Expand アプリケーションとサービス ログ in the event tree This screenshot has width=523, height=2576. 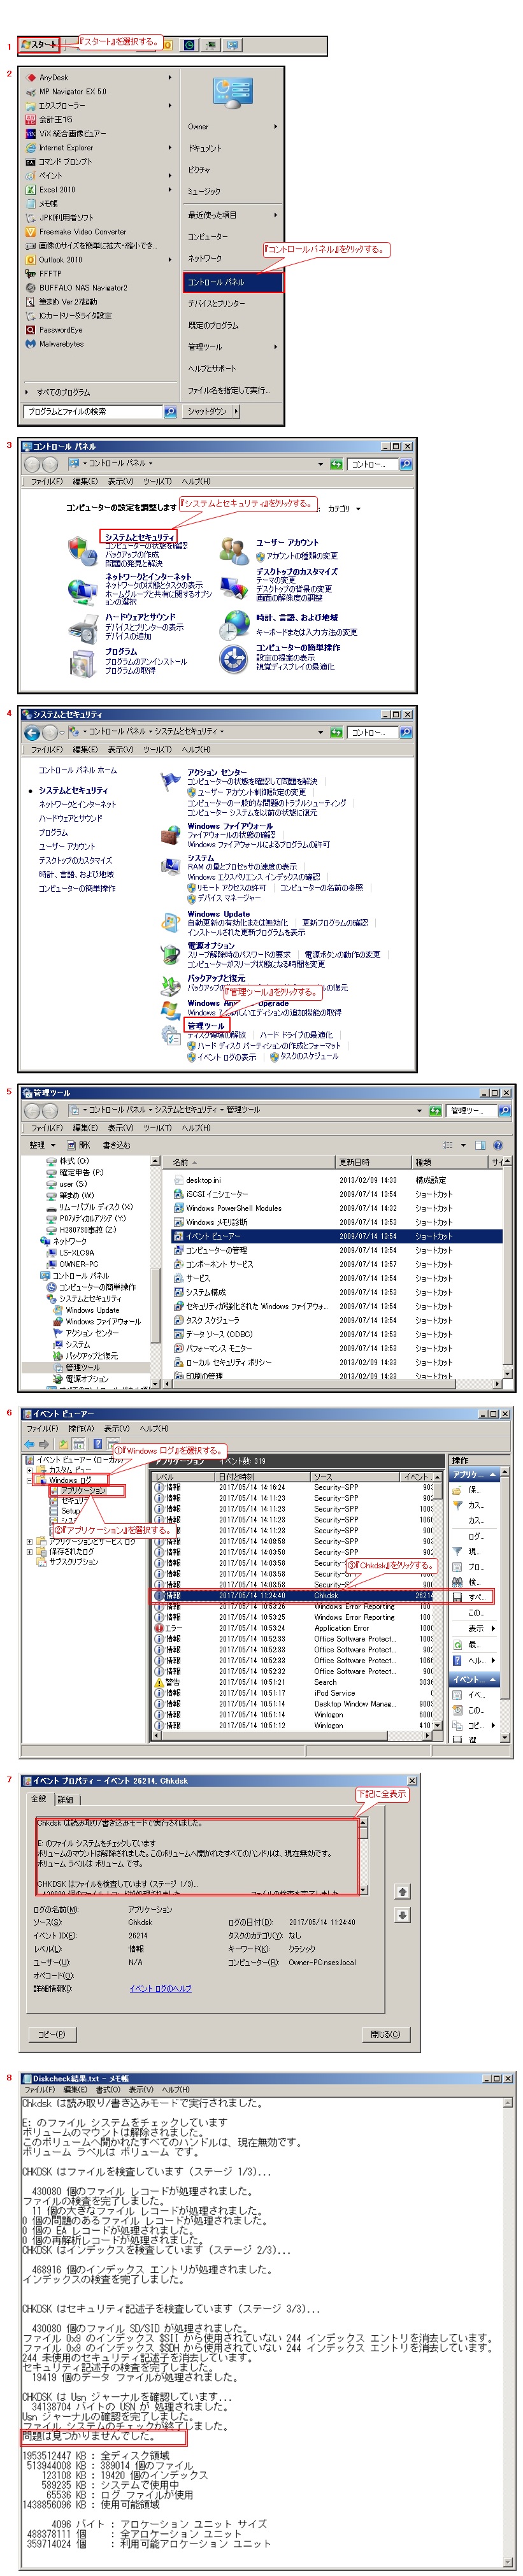[29, 1541]
